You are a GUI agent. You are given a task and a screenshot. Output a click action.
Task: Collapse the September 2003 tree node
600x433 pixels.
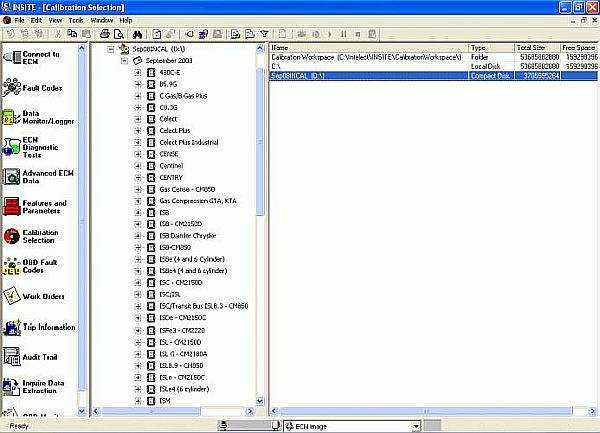coord(124,61)
